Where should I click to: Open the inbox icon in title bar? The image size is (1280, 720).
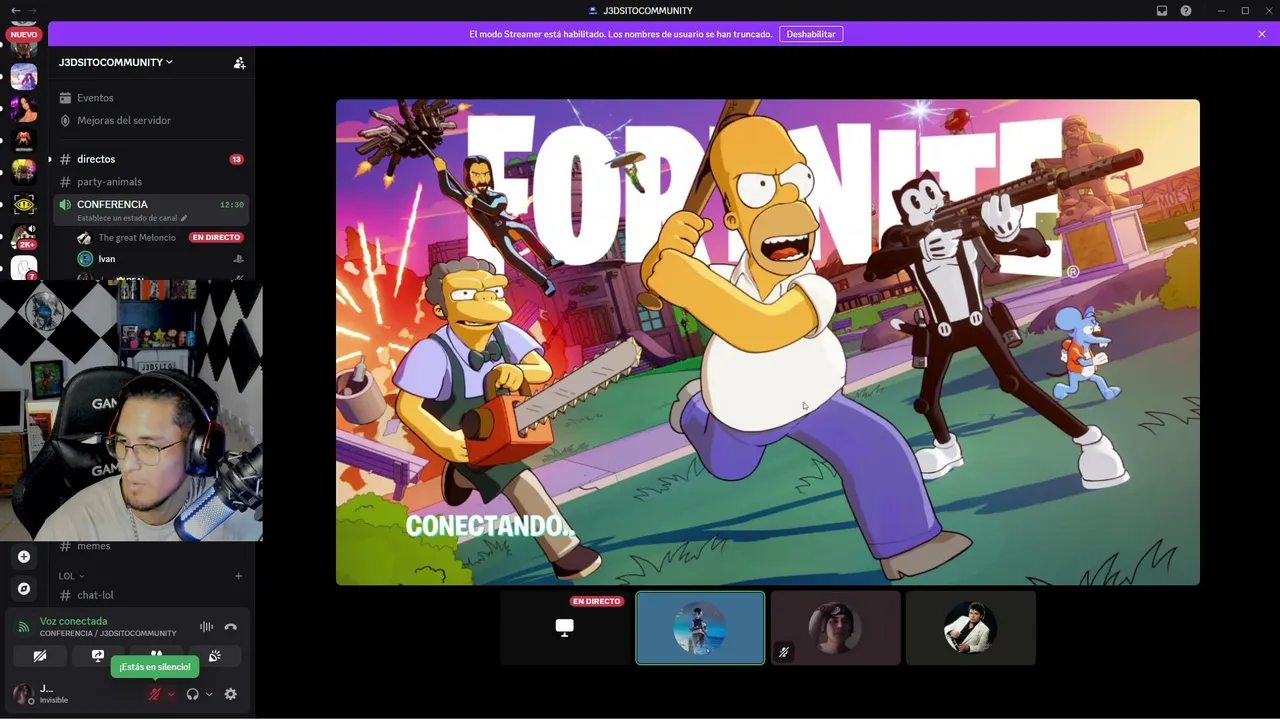coord(1162,10)
